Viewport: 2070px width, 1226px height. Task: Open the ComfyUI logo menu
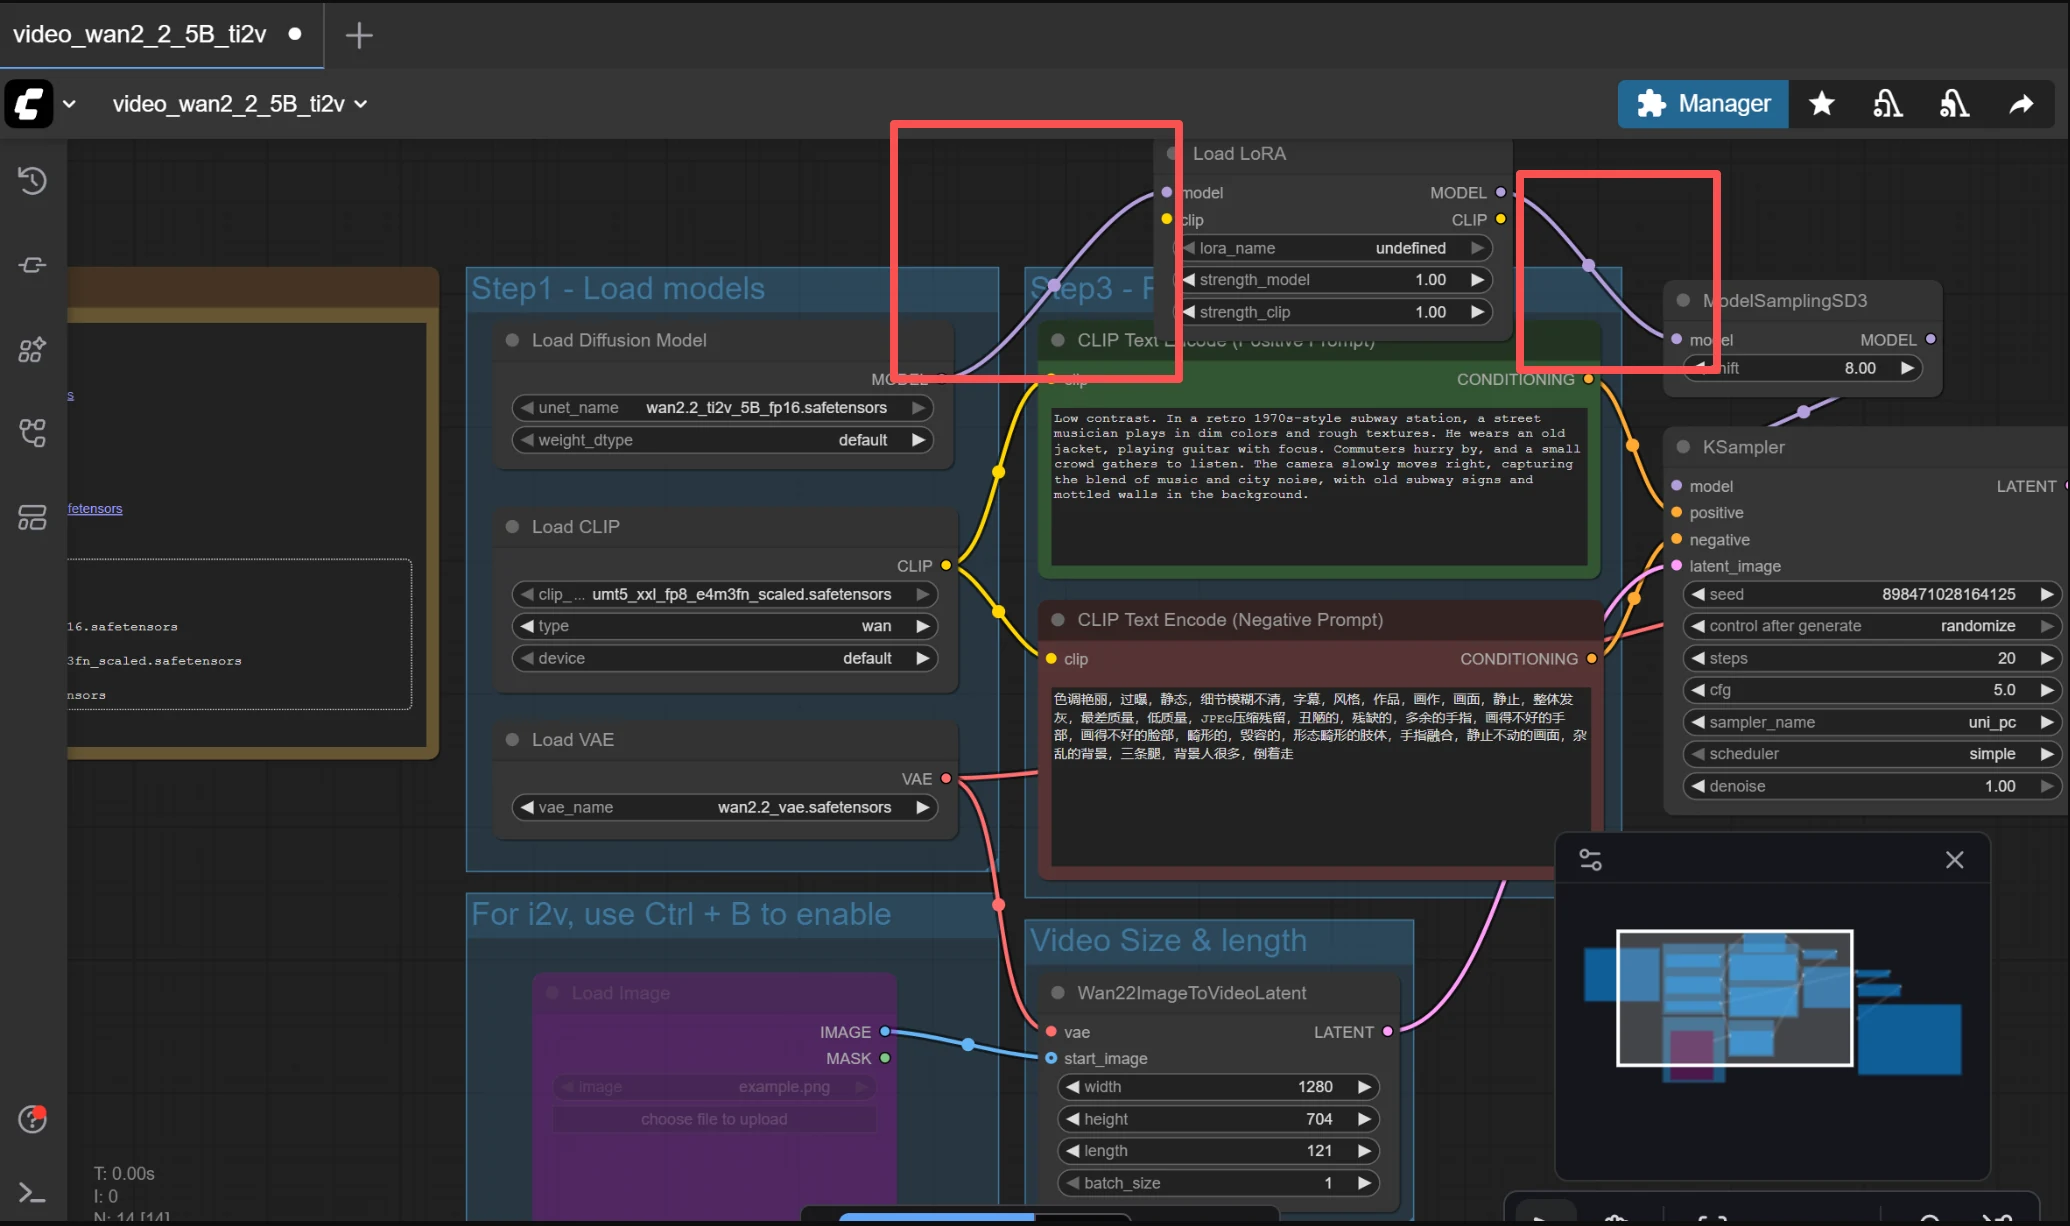27,104
